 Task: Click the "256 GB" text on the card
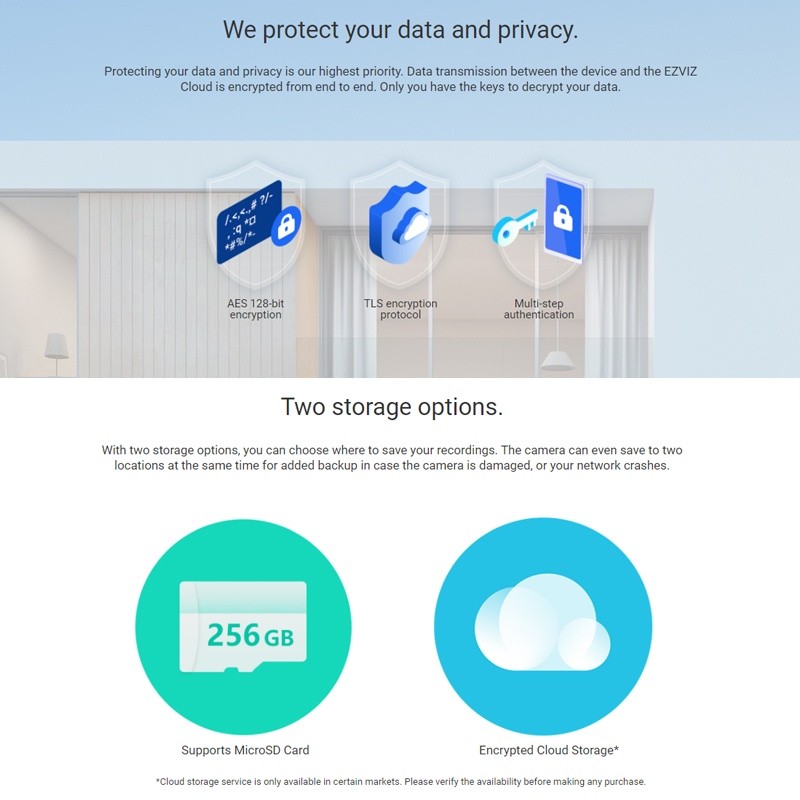pos(250,634)
